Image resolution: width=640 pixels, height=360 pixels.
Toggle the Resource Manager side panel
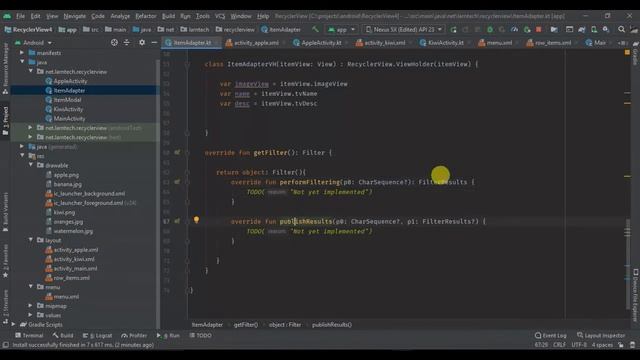coord(5,69)
